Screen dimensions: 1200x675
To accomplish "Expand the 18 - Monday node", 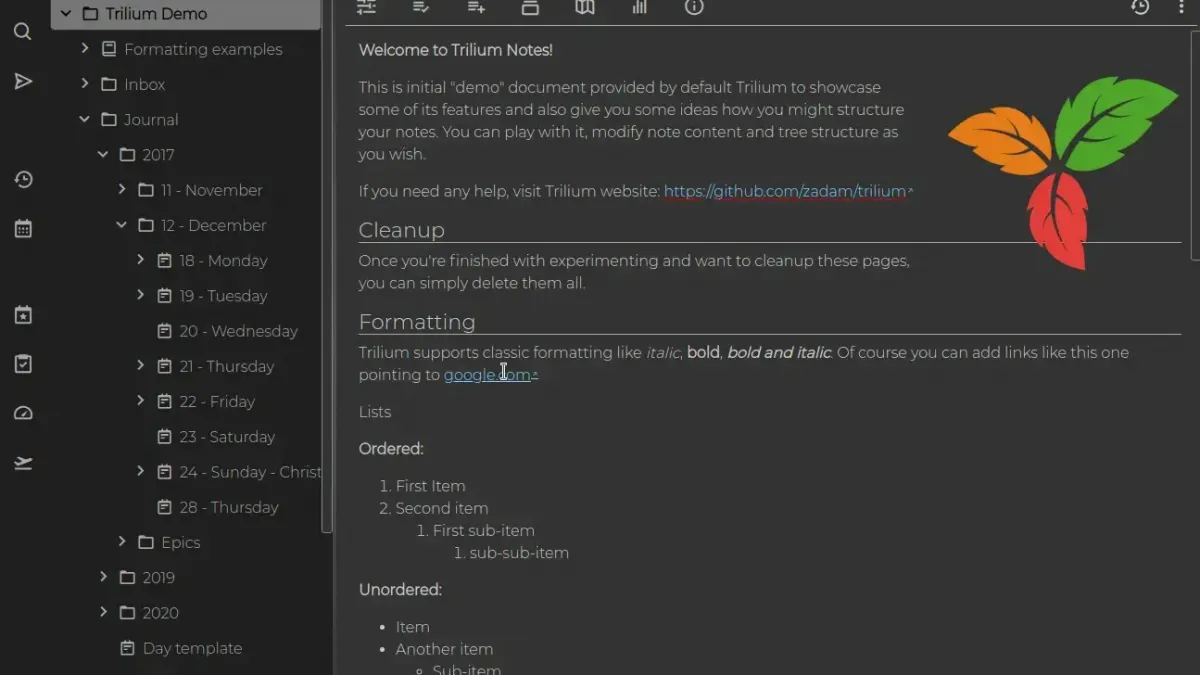I will click(141, 260).
